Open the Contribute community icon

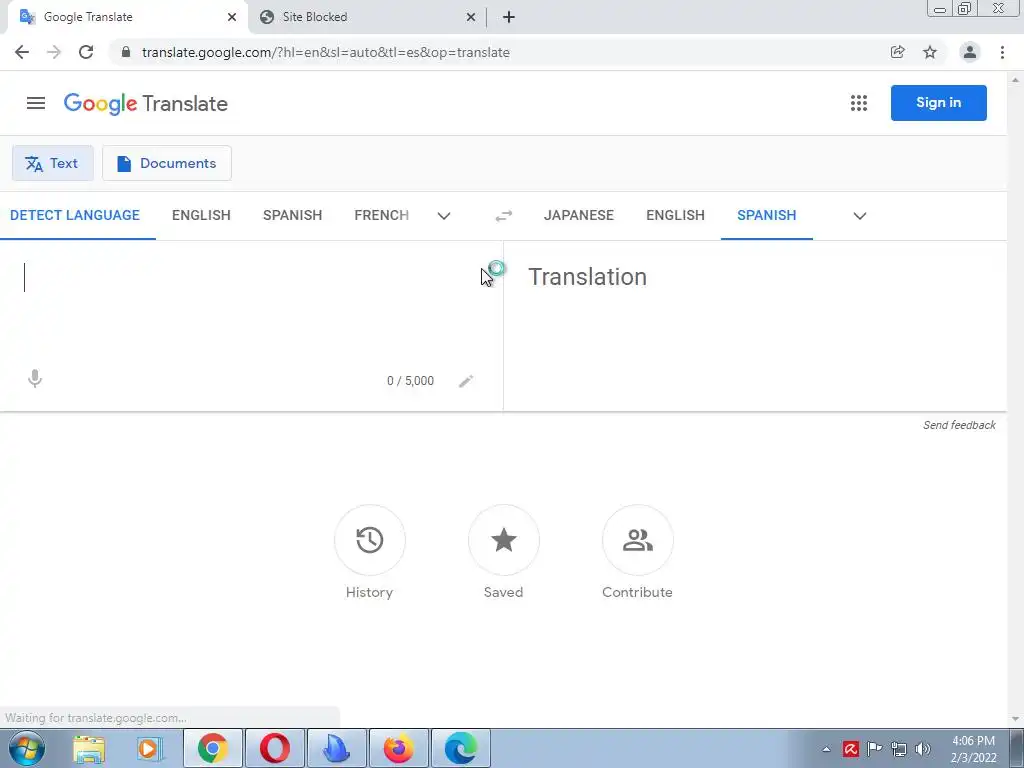(x=637, y=540)
